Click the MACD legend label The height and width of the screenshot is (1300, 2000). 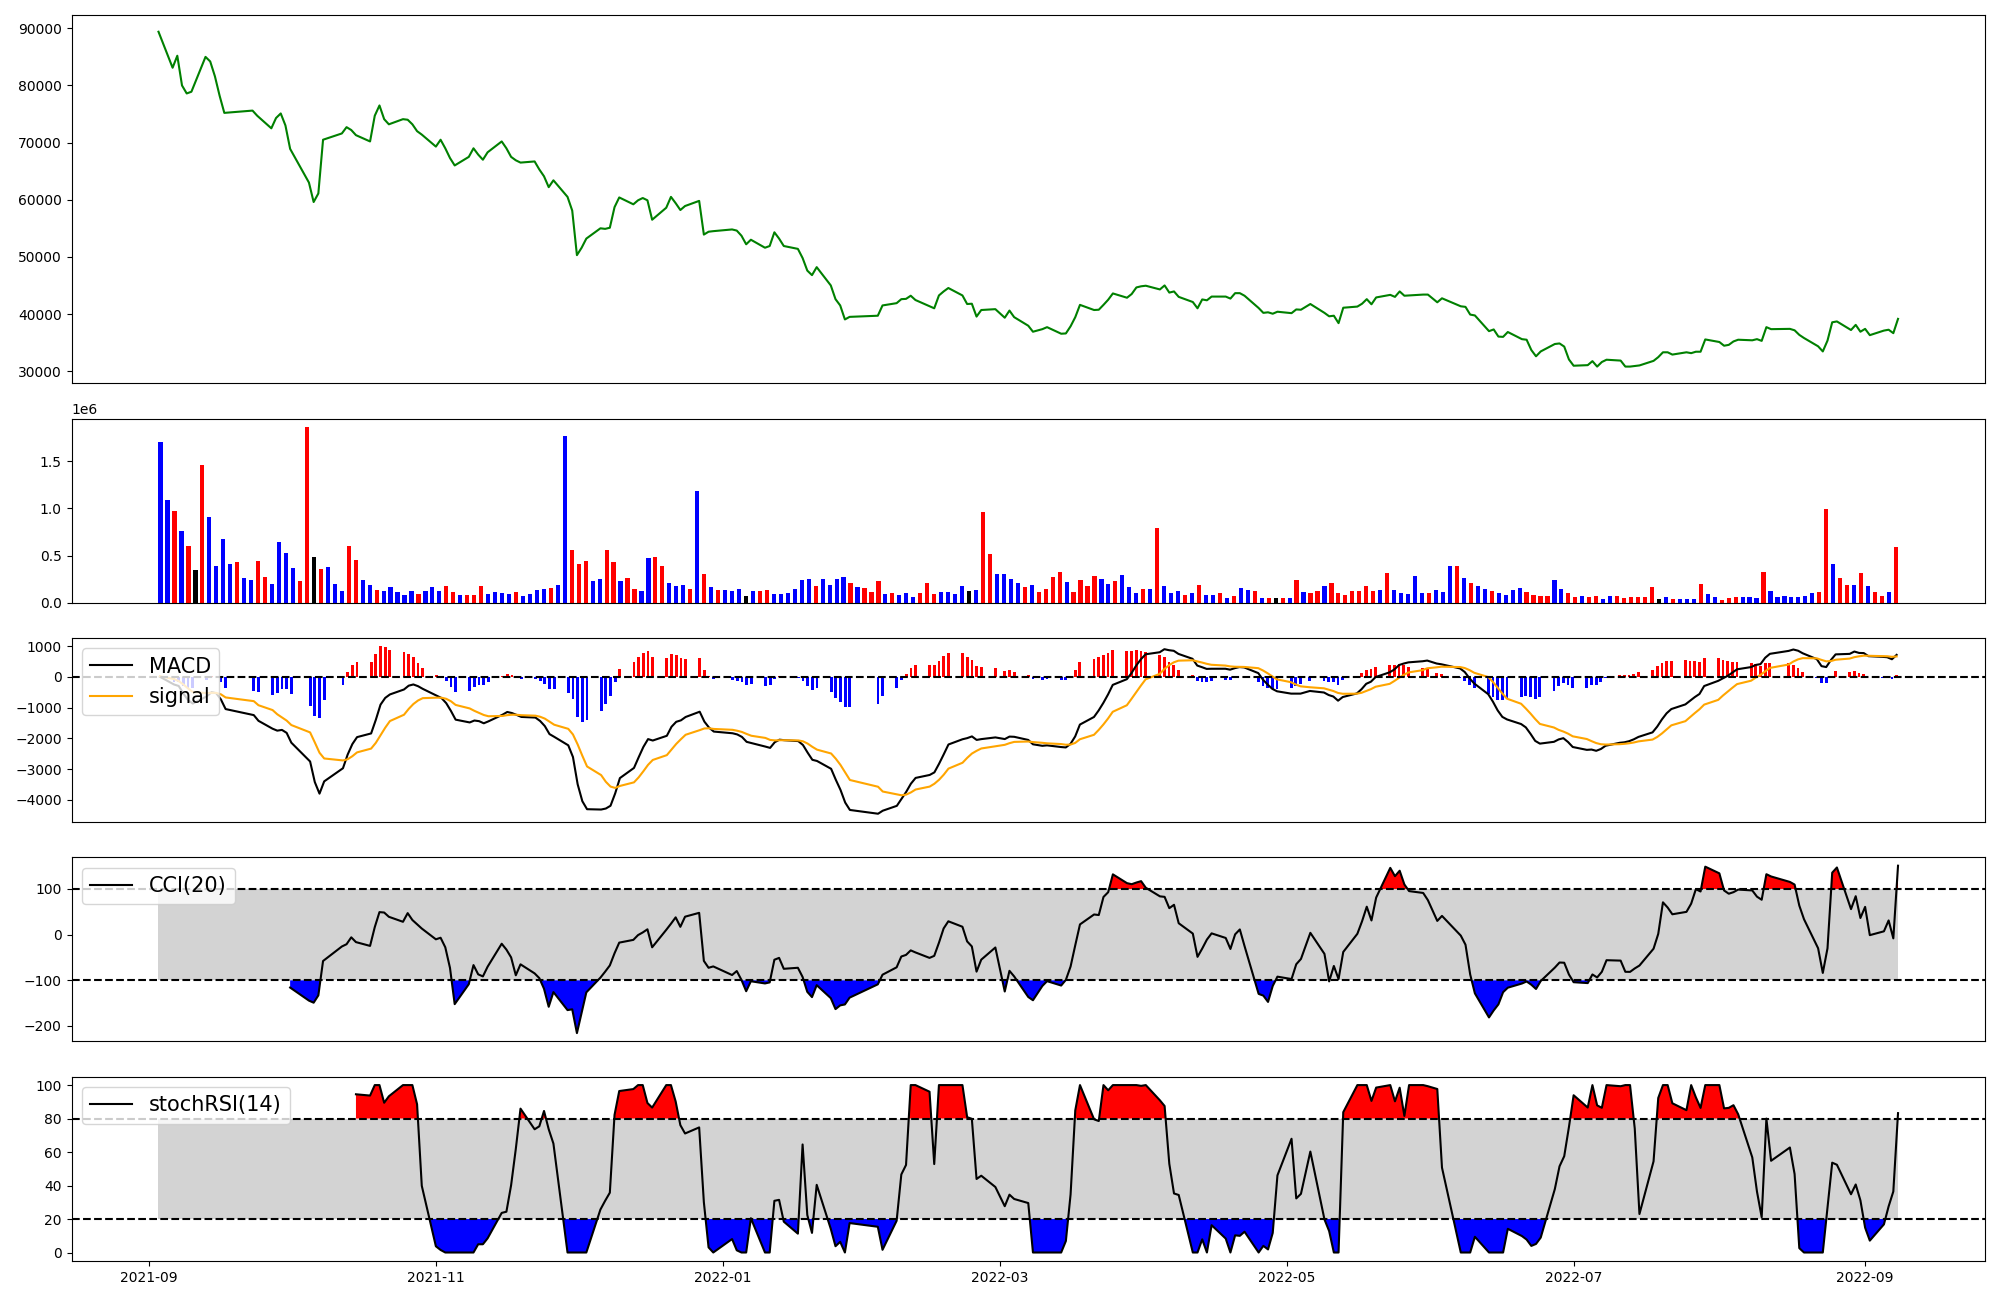[x=179, y=666]
